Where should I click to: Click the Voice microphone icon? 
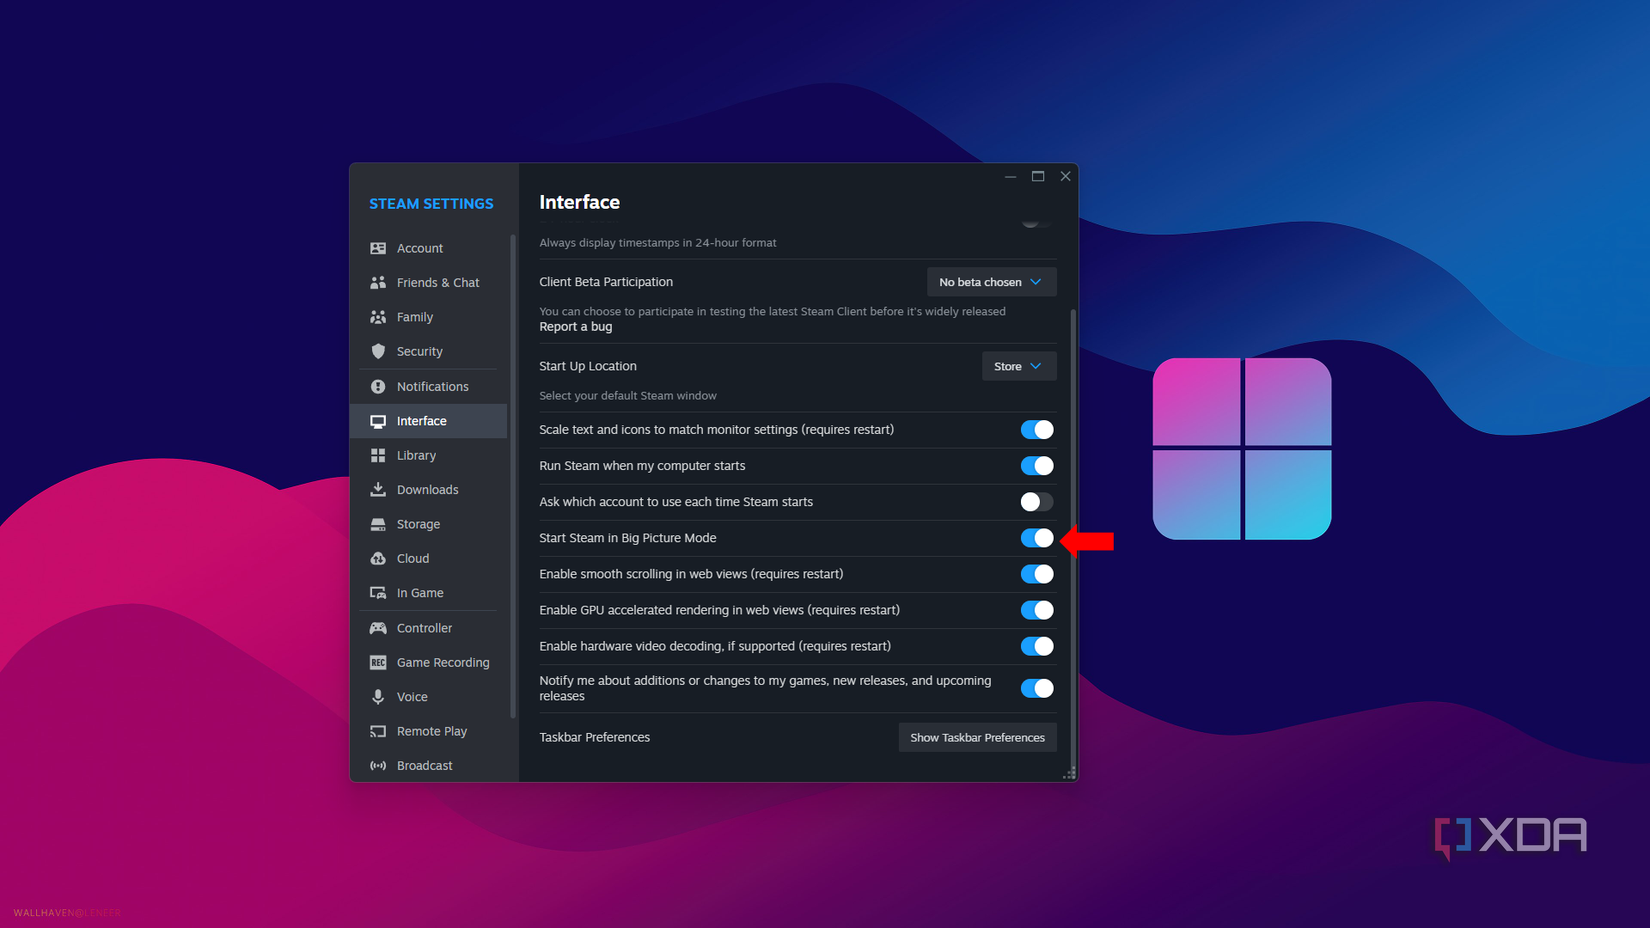[379, 696]
